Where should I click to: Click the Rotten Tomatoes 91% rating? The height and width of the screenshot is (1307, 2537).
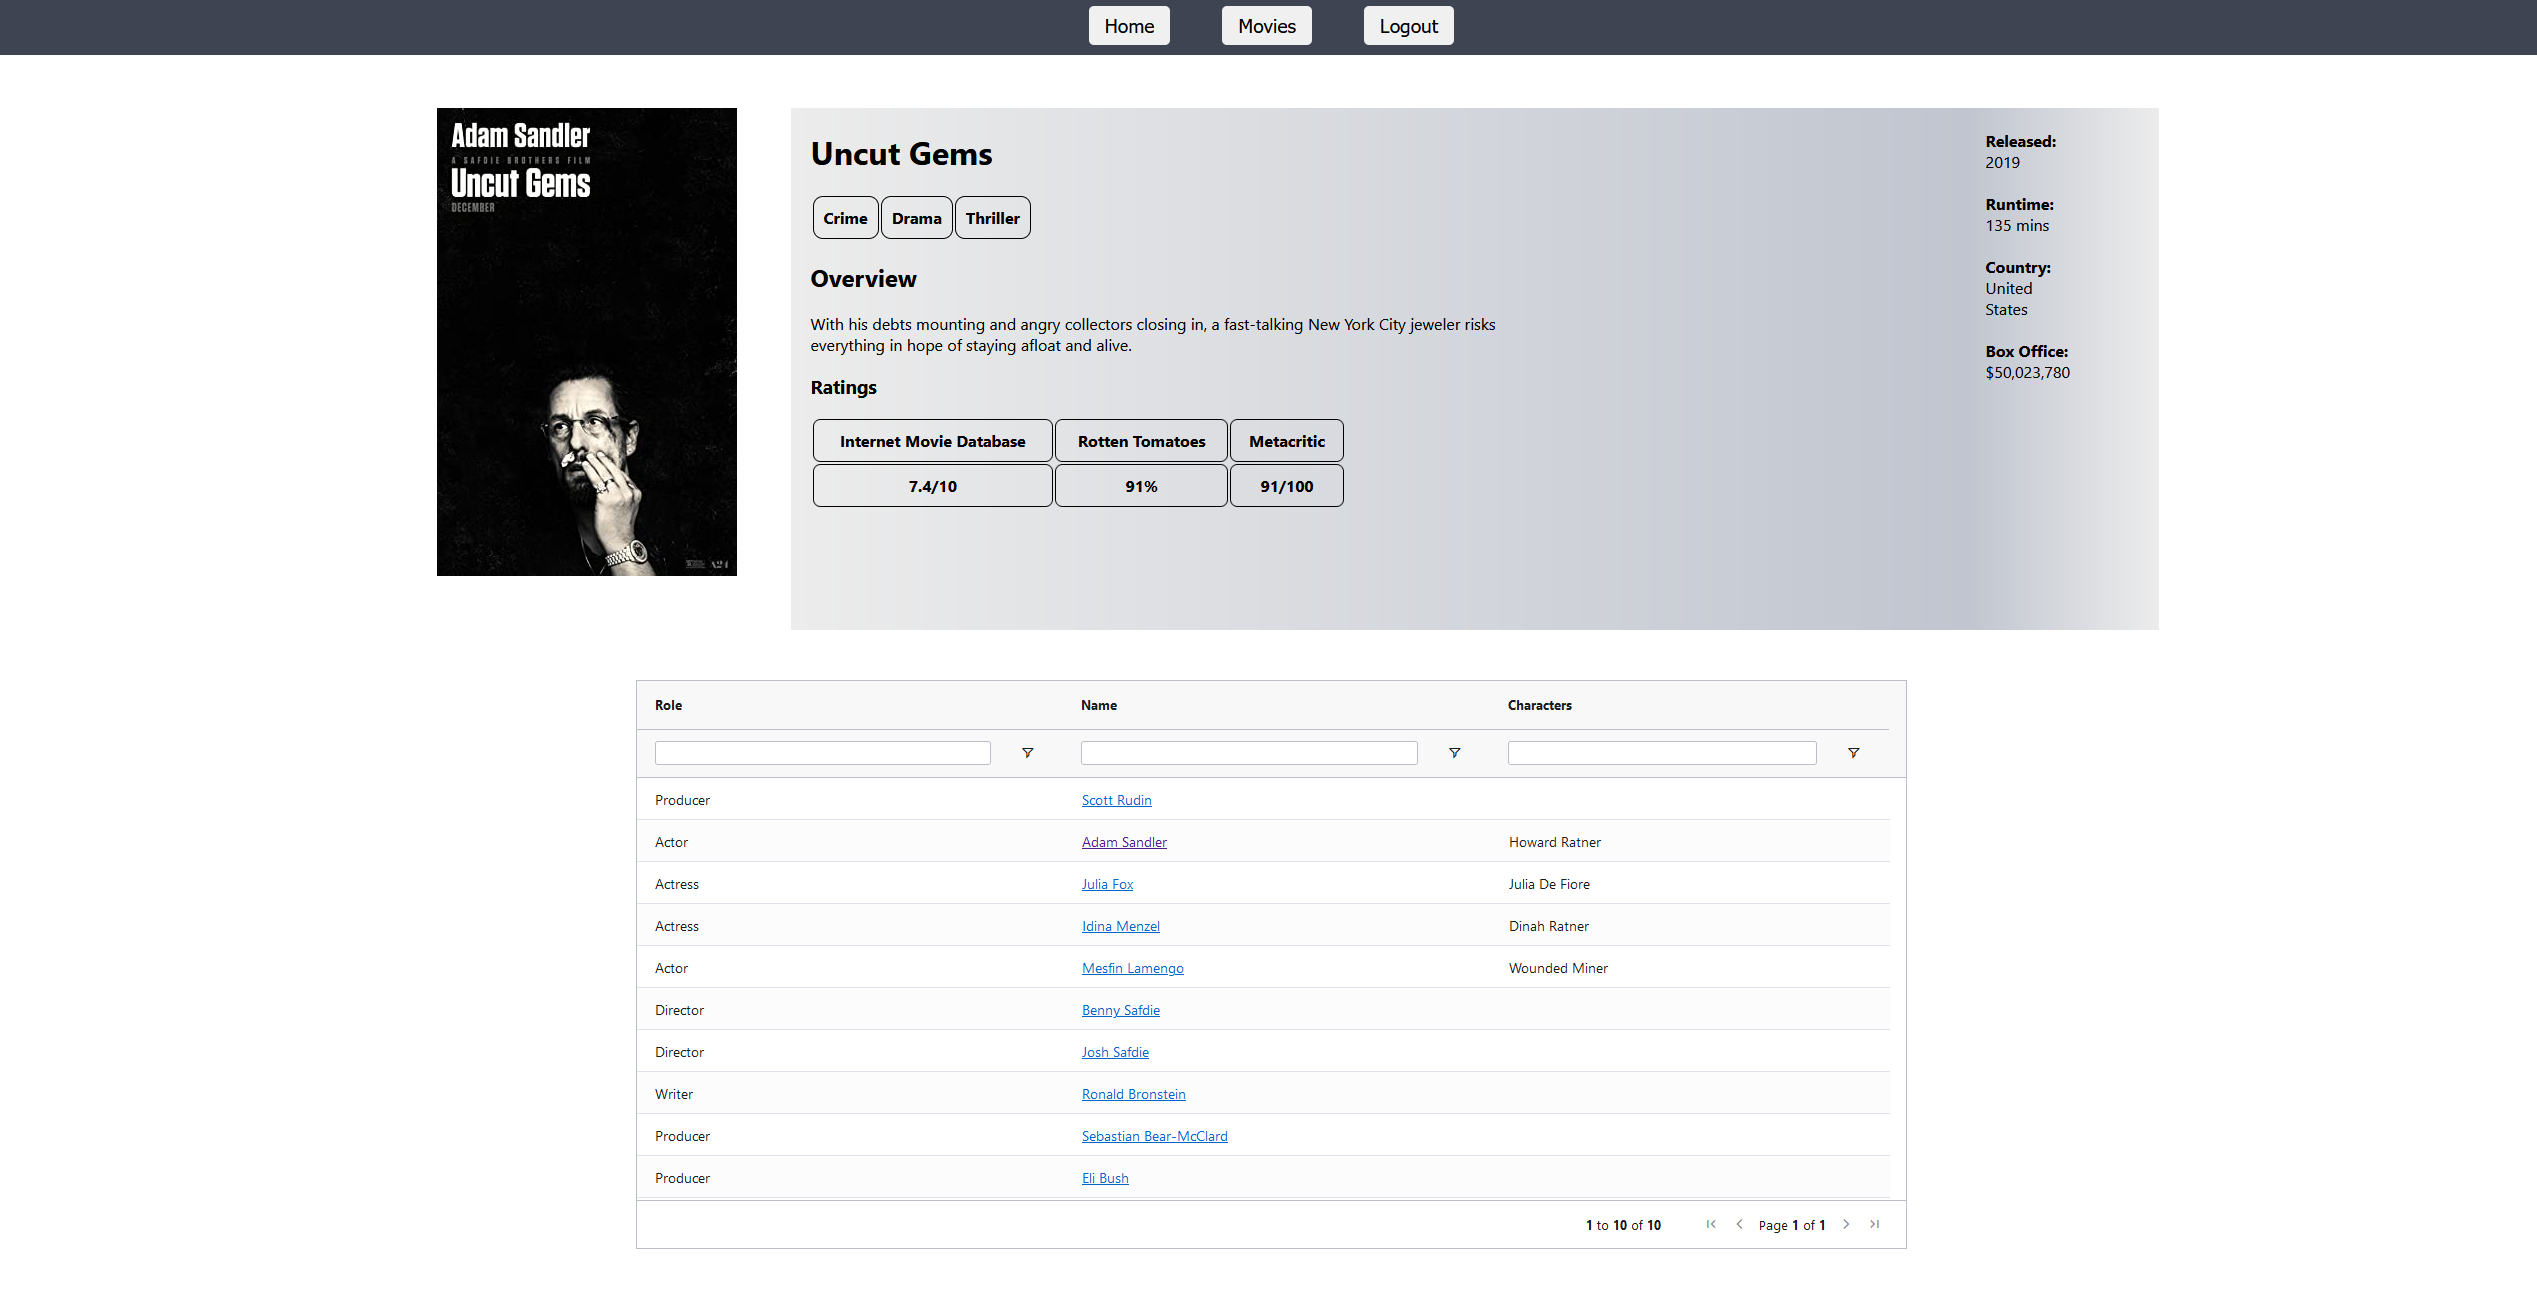[1140, 485]
